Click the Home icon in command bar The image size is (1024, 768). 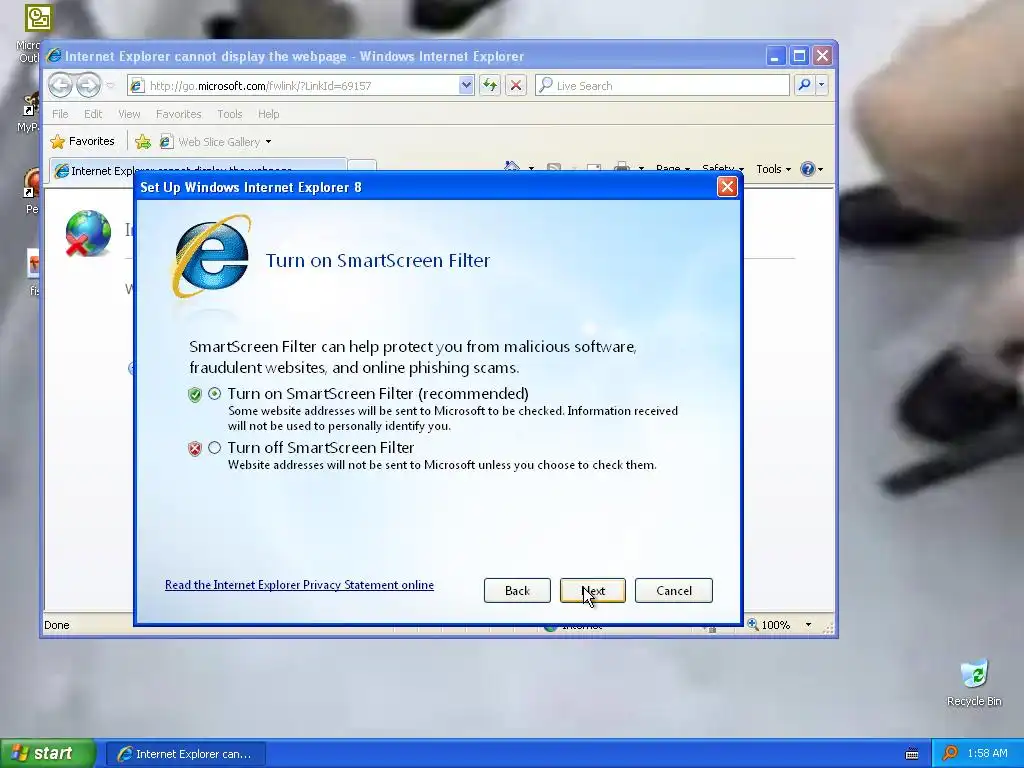point(513,168)
